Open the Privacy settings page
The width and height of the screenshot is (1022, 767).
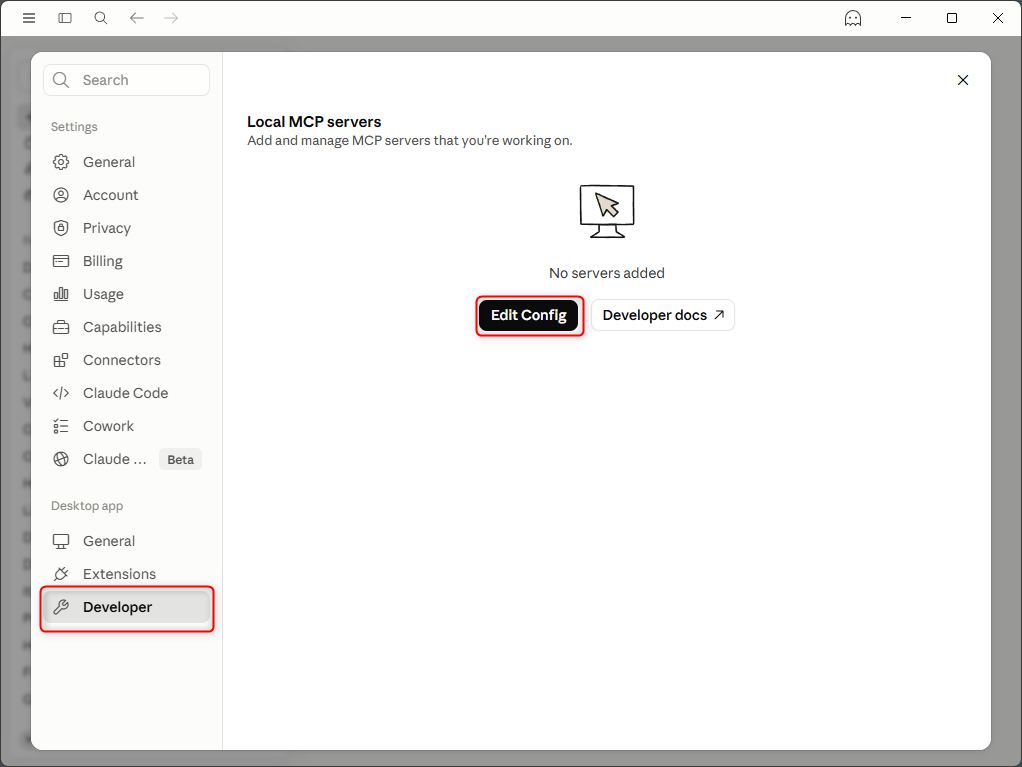pyautogui.click(x=126, y=228)
